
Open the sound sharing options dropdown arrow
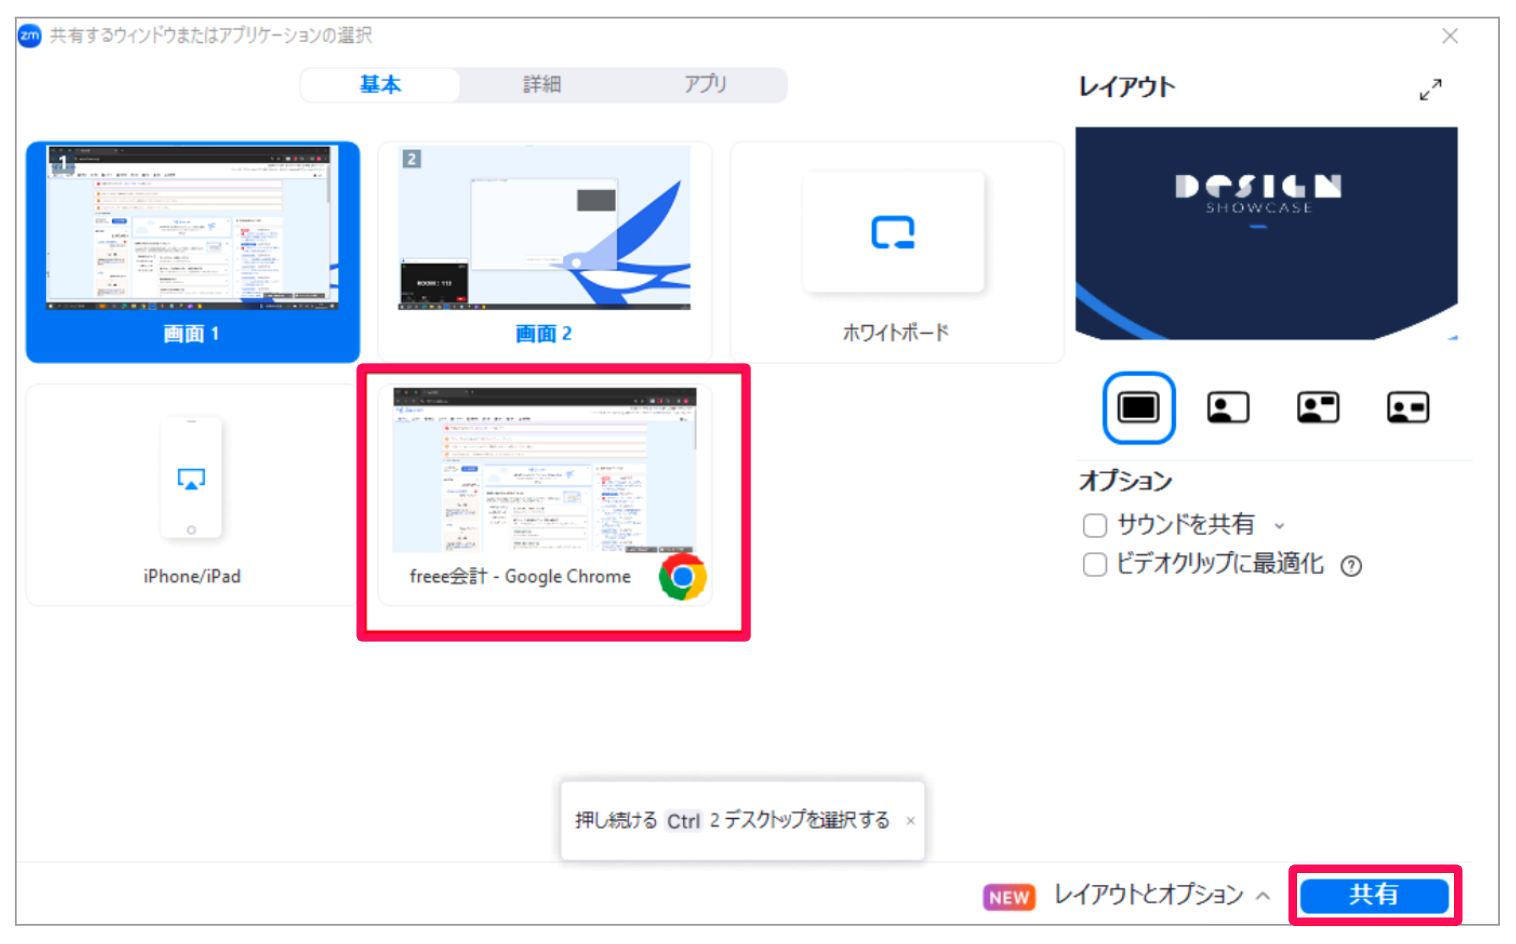click(1279, 526)
